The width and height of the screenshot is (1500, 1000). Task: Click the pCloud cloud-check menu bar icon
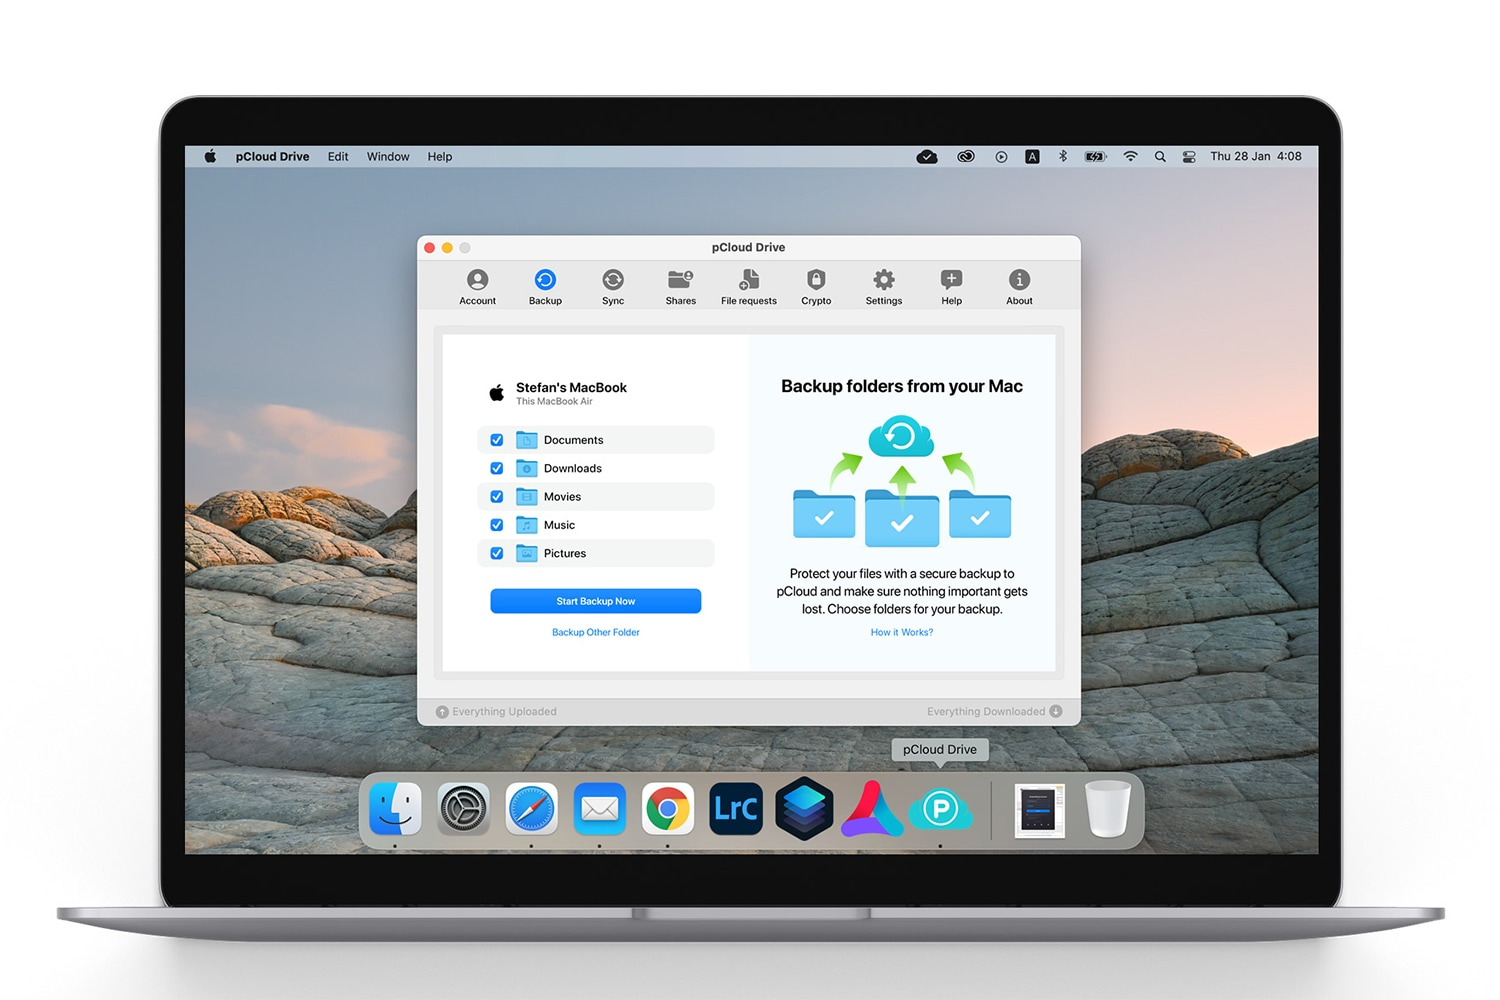click(x=927, y=157)
